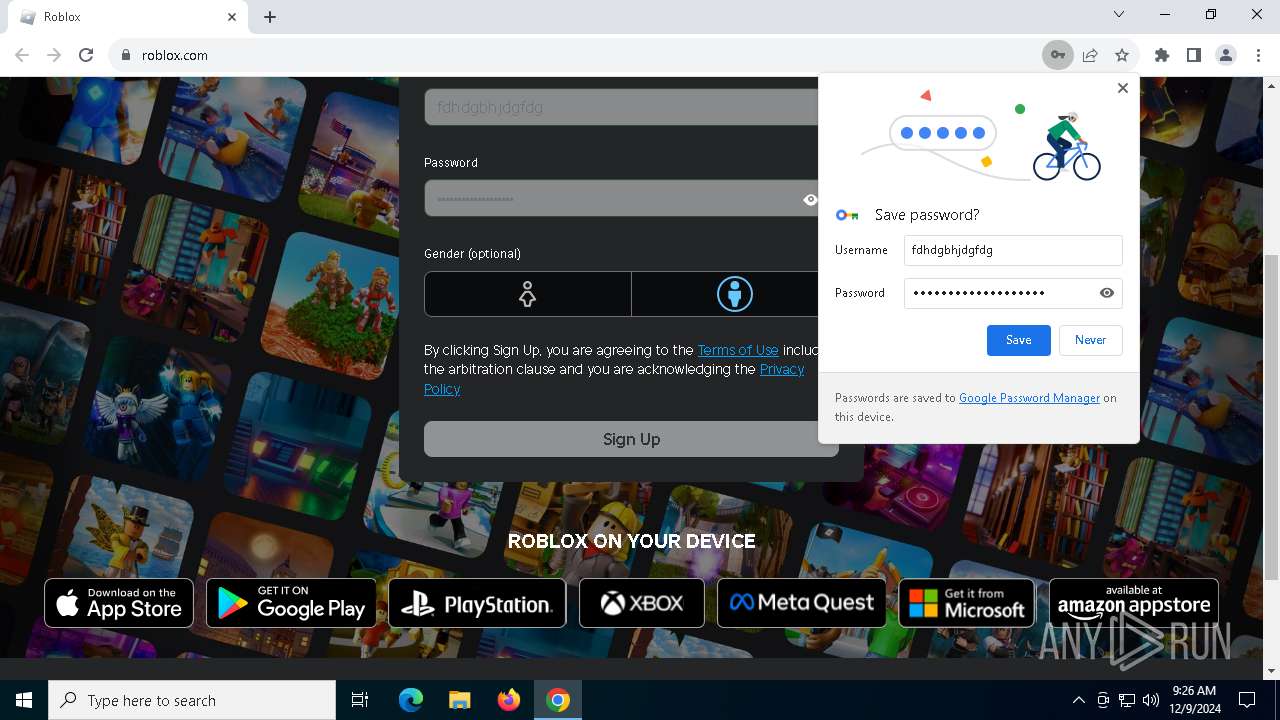Viewport: 1280px width, 720px height.
Task: Click the forward navigation arrow
Action: (x=54, y=55)
